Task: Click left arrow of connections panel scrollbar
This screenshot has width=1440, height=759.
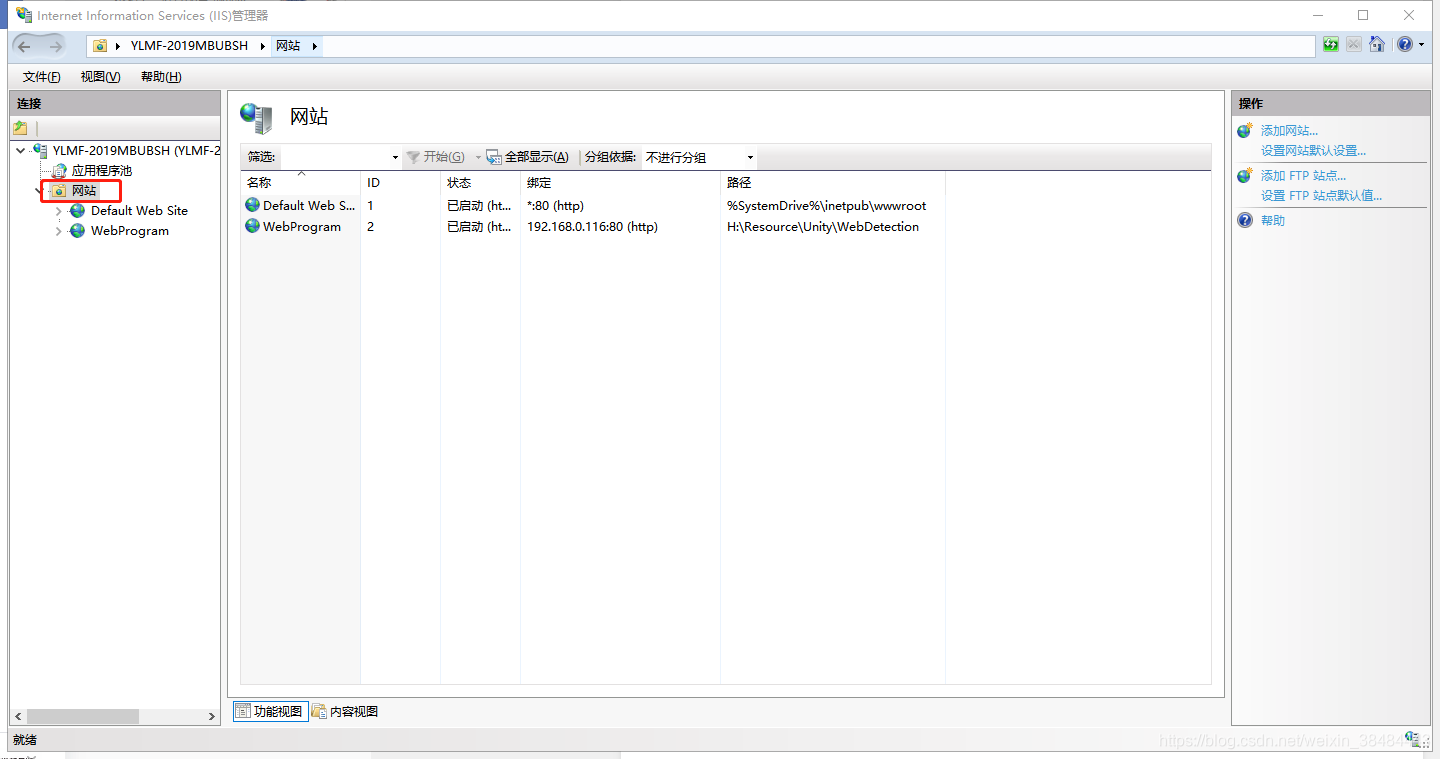Action: point(18,716)
